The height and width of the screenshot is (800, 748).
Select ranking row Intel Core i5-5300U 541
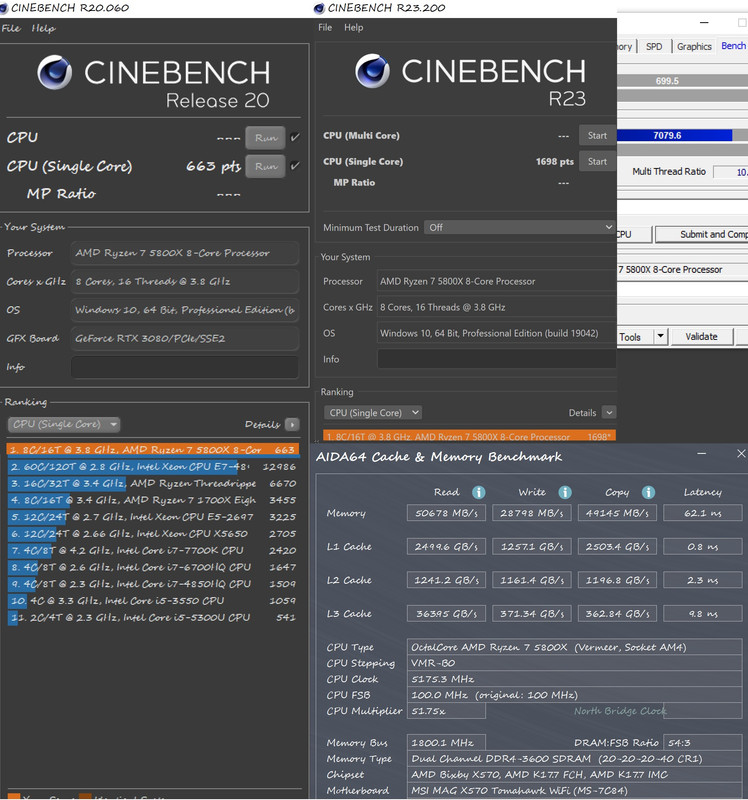pos(153,617)
